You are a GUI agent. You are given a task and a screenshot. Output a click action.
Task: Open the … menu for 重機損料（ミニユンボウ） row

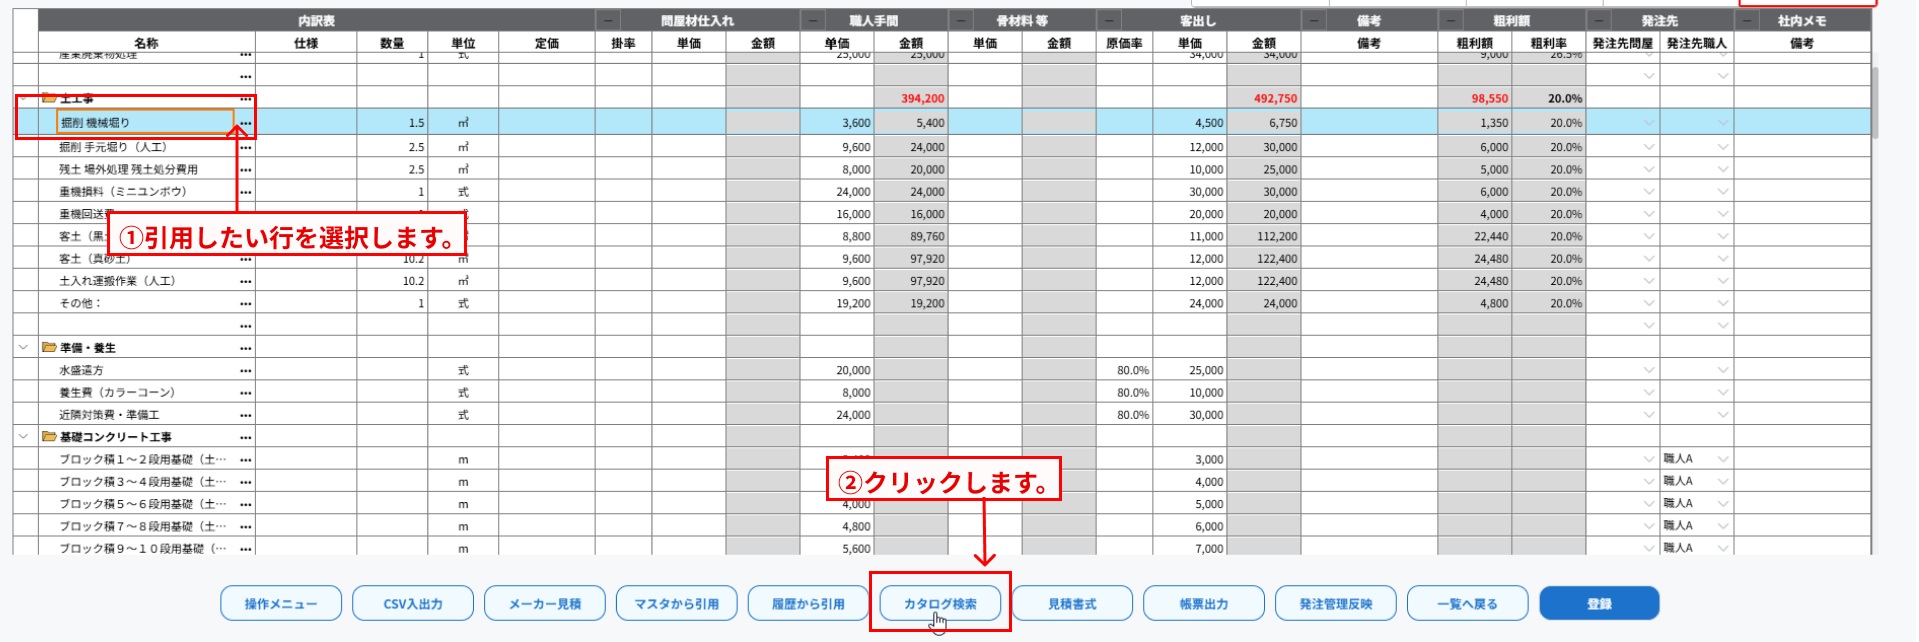[246, 192]
